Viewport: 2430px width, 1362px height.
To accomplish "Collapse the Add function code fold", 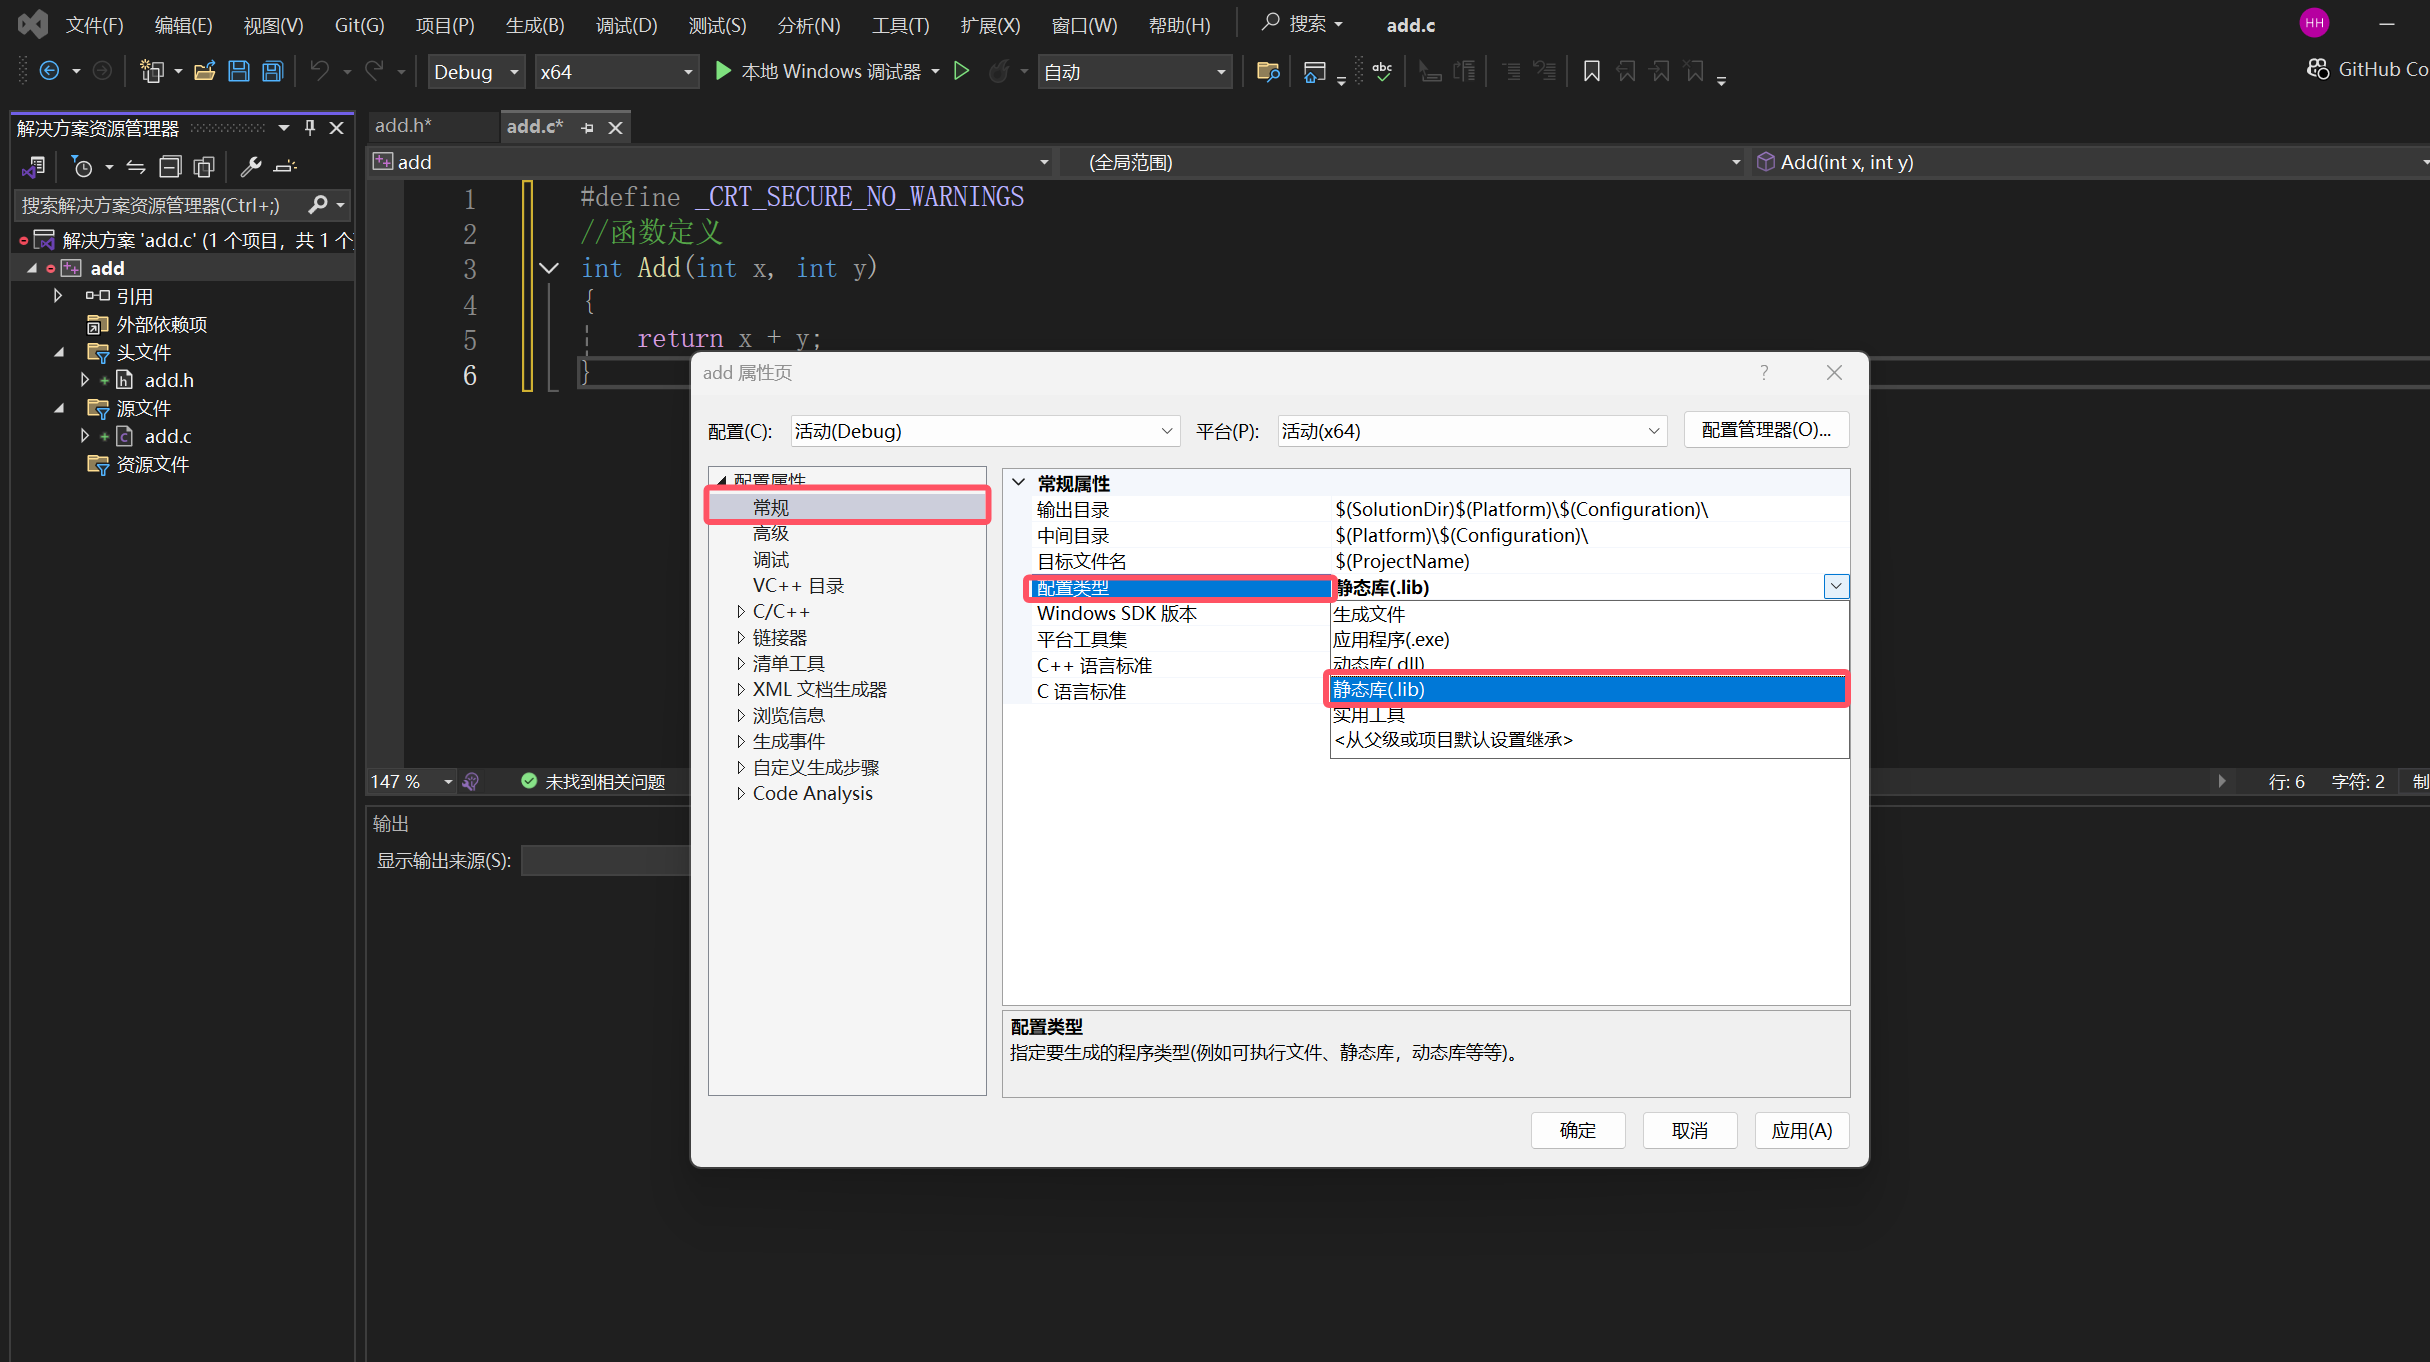I will 549,268.
